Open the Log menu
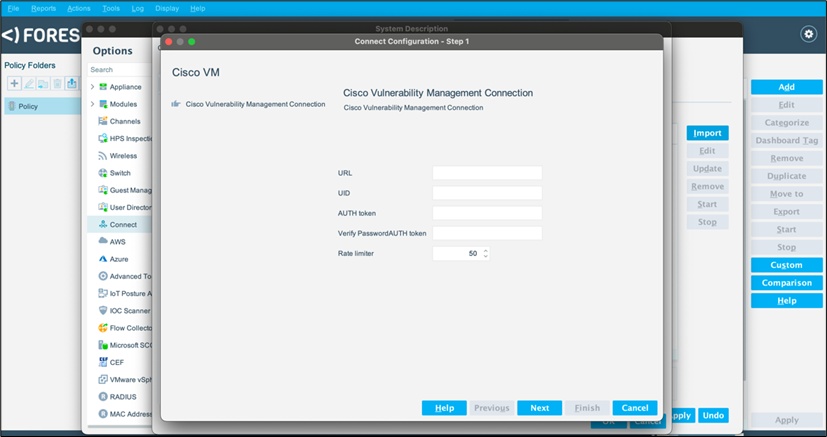Viewport: 827px width, 437px height. click(x=137, y=8)
